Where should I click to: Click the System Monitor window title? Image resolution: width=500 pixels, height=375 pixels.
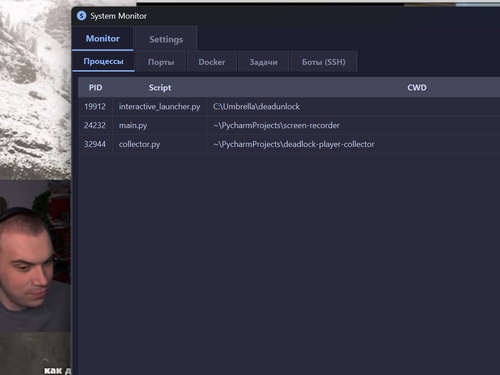coord(118,16)
